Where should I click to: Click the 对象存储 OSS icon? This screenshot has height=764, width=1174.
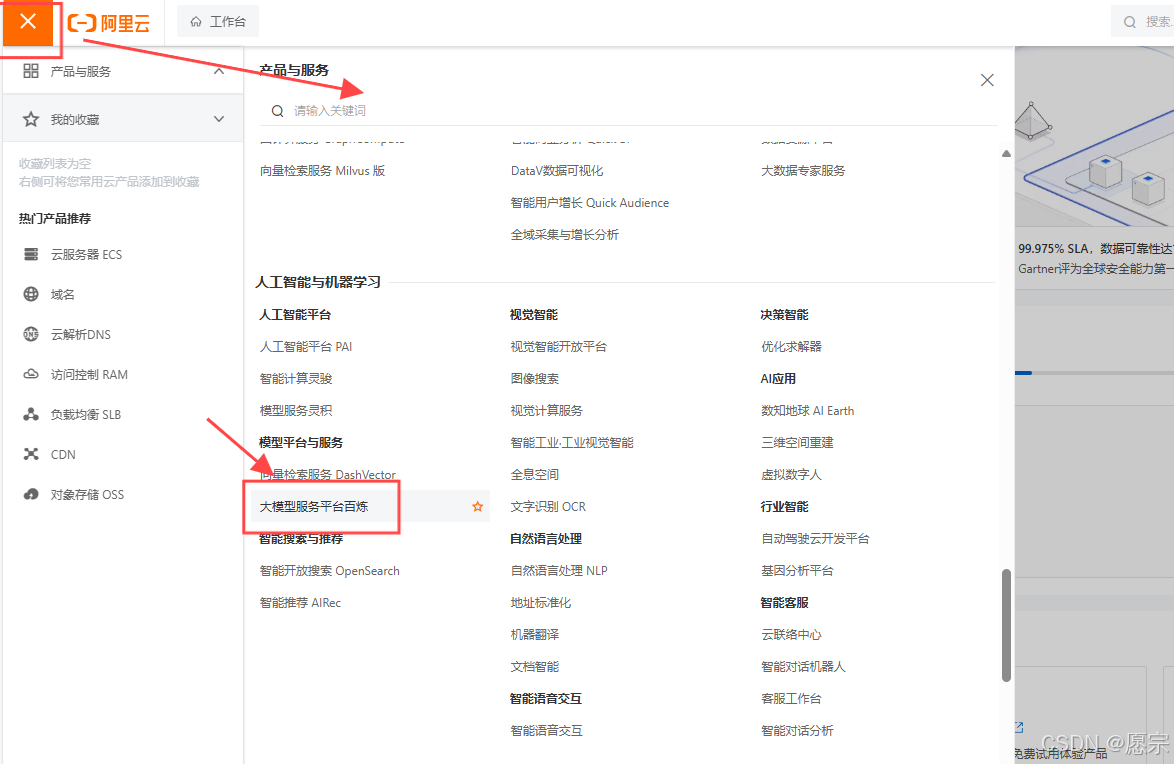[x=31, y=494]
